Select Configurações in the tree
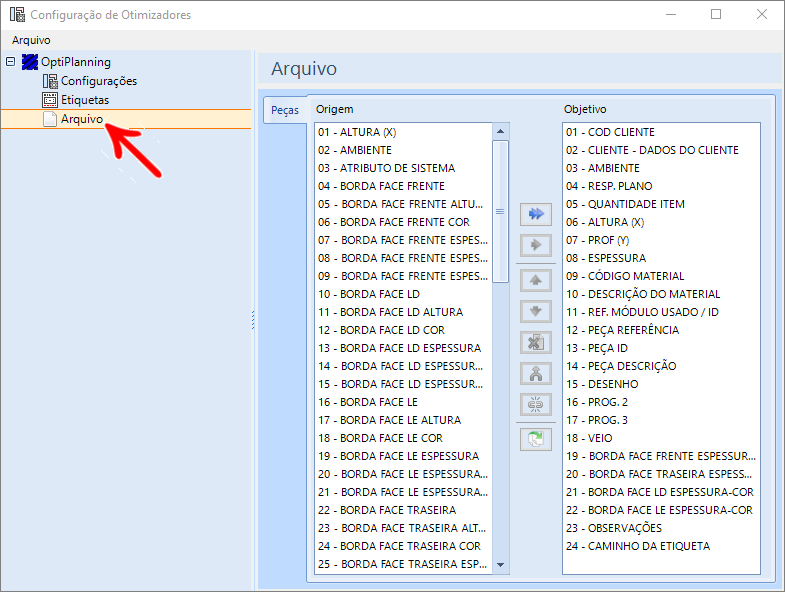 [x=99, y=81]
